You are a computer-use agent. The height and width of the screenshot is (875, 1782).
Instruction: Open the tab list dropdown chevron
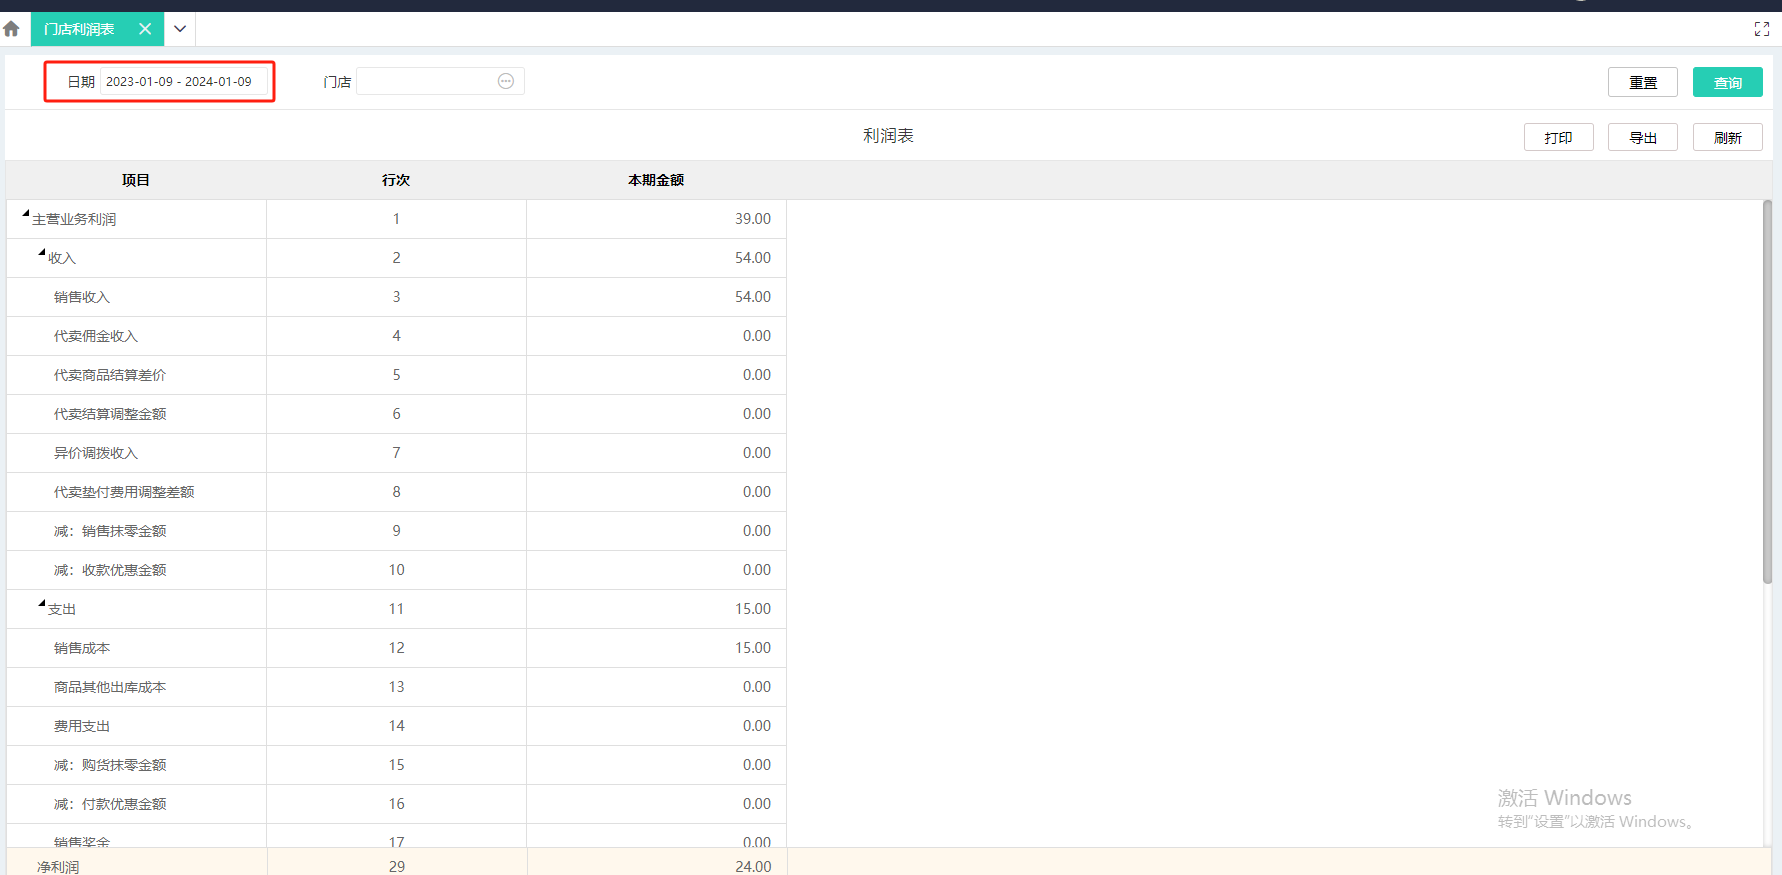180,29
